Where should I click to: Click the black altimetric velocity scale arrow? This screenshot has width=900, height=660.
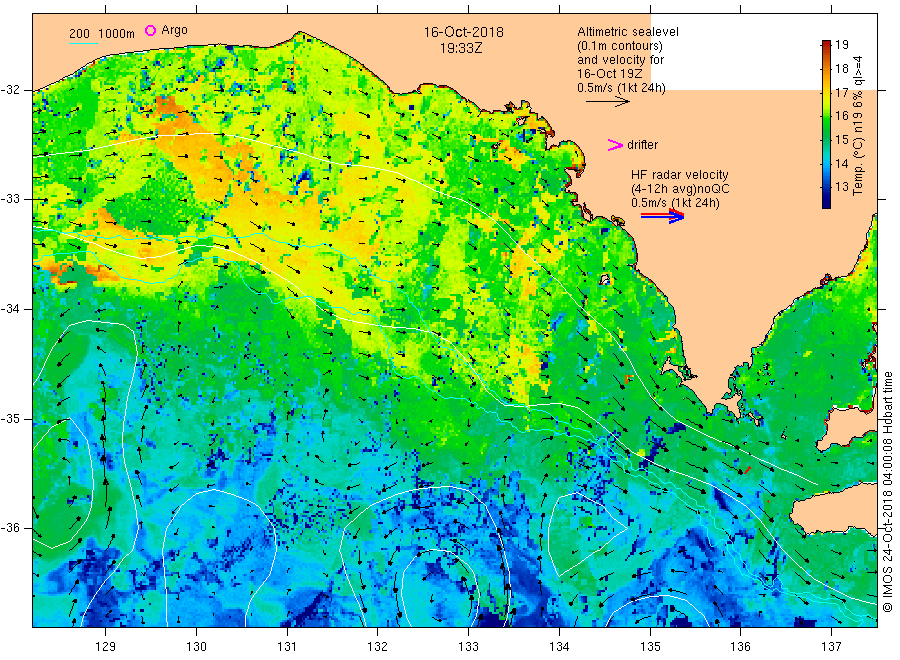click(607, 102)
